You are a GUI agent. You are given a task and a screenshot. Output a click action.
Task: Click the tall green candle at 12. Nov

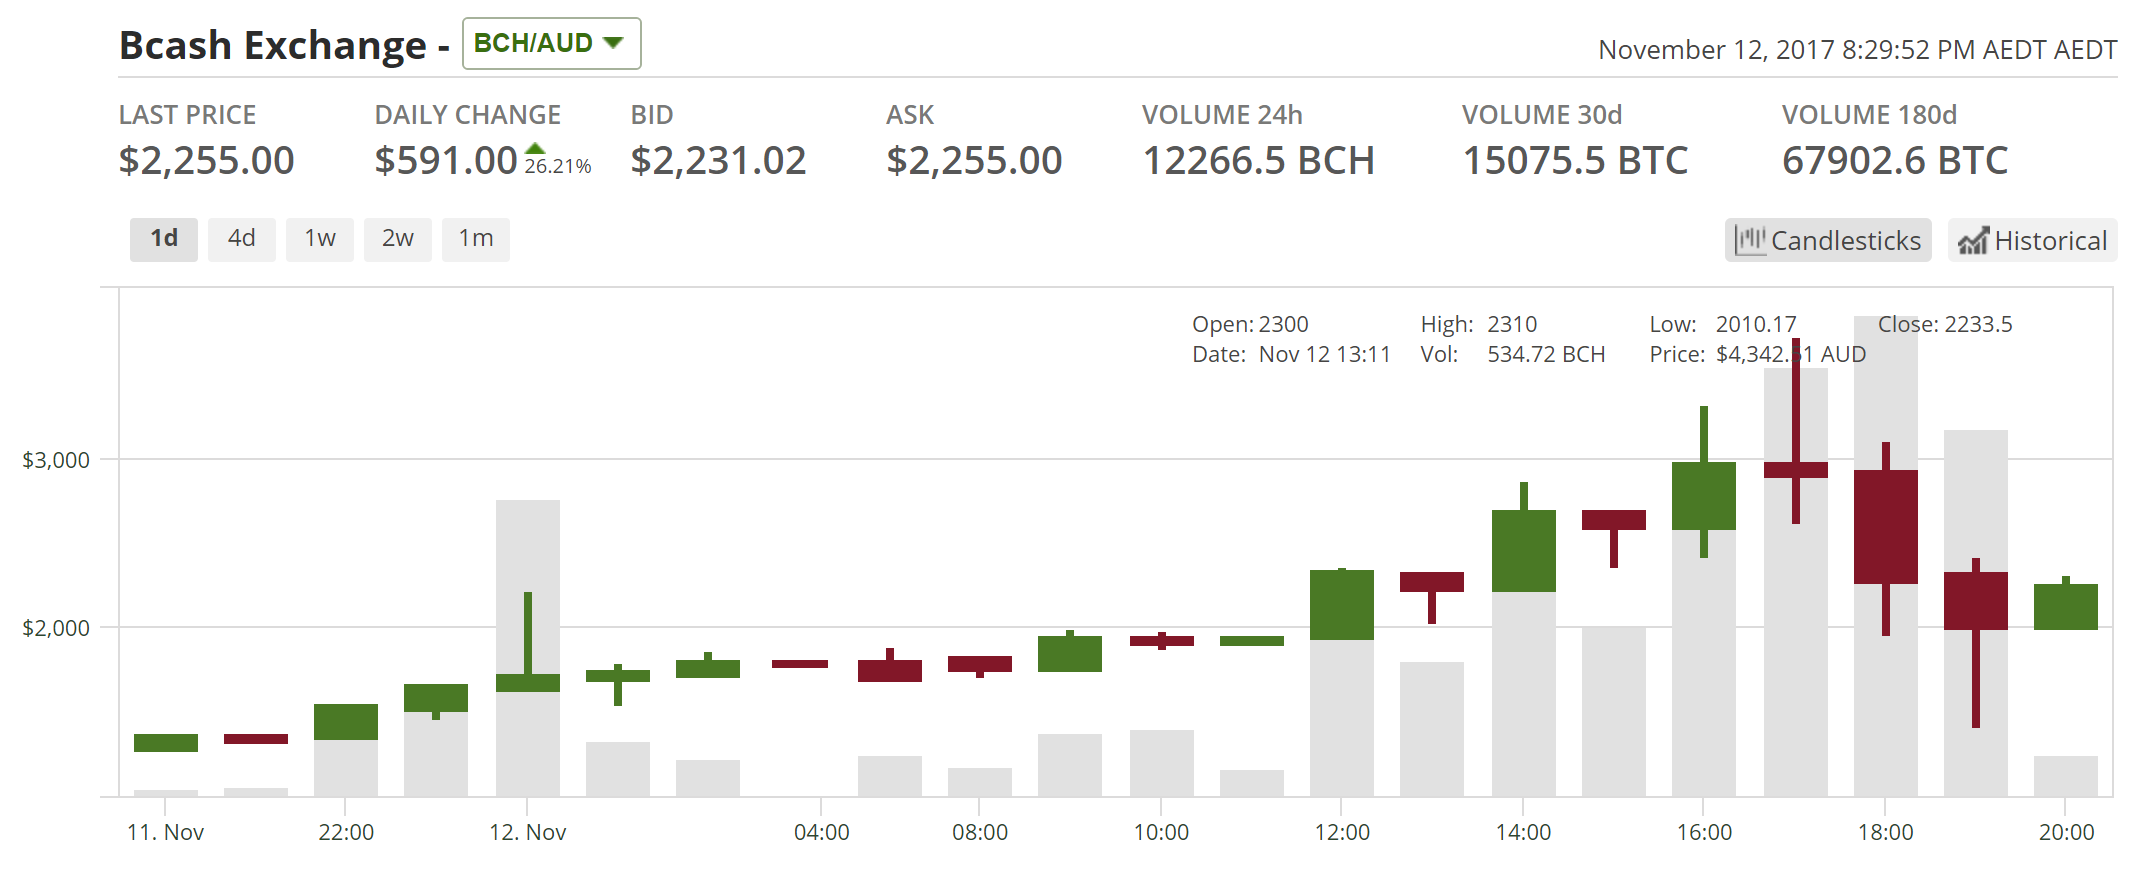[528, 682]
